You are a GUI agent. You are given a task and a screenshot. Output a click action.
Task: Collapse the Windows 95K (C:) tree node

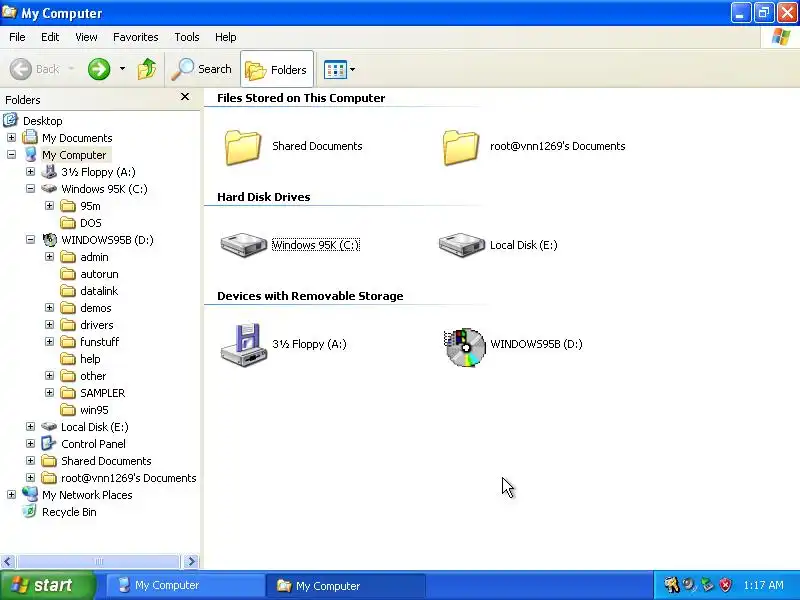pos(31,189)
